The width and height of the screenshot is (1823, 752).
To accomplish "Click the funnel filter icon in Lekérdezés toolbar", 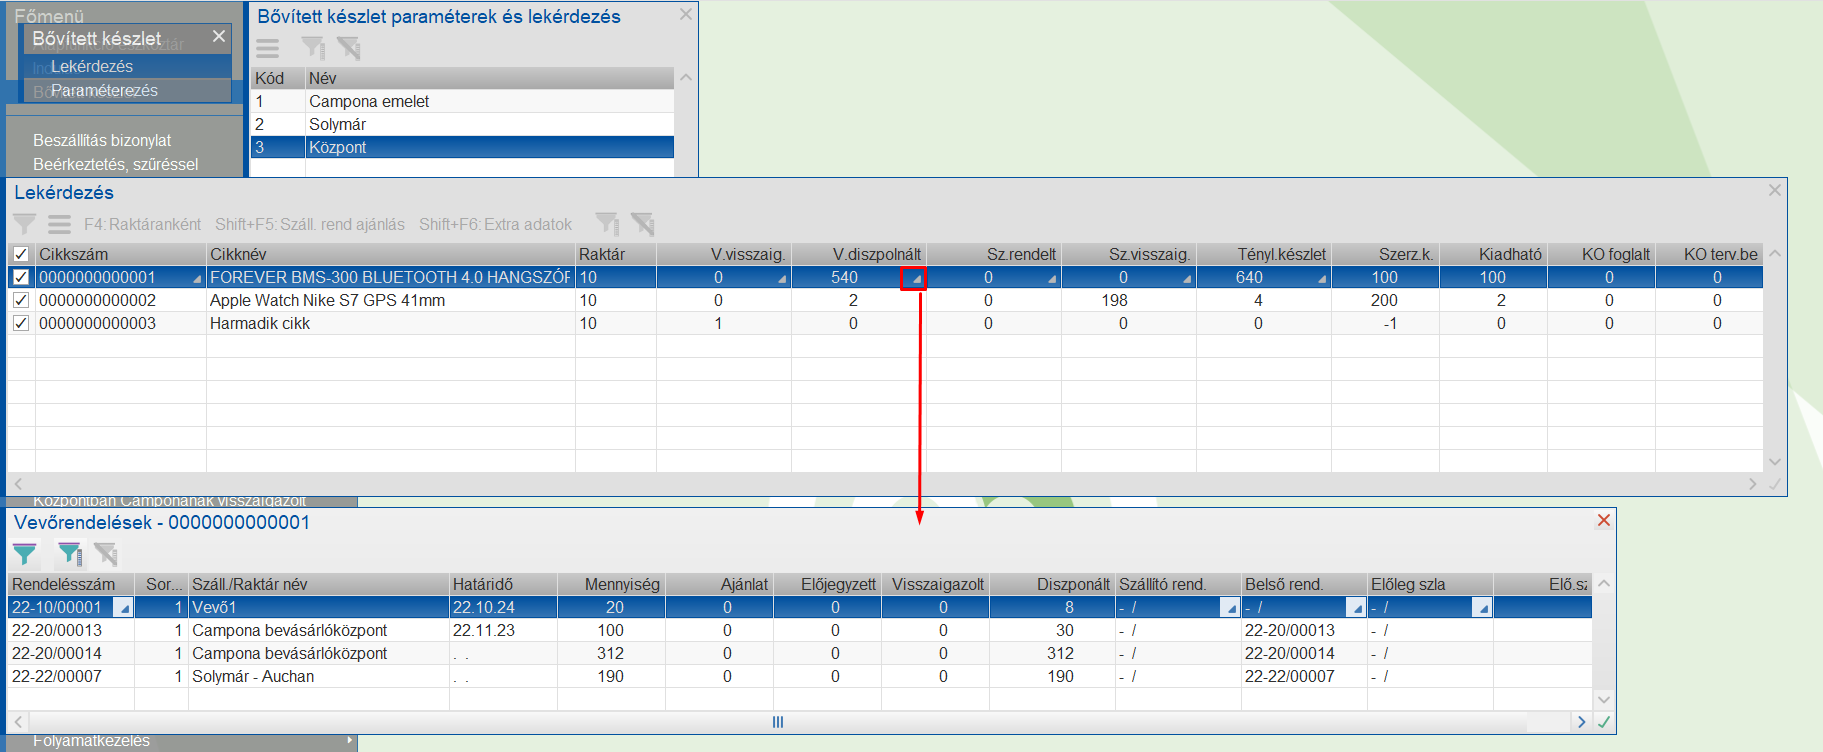I will tap(24, 224).
